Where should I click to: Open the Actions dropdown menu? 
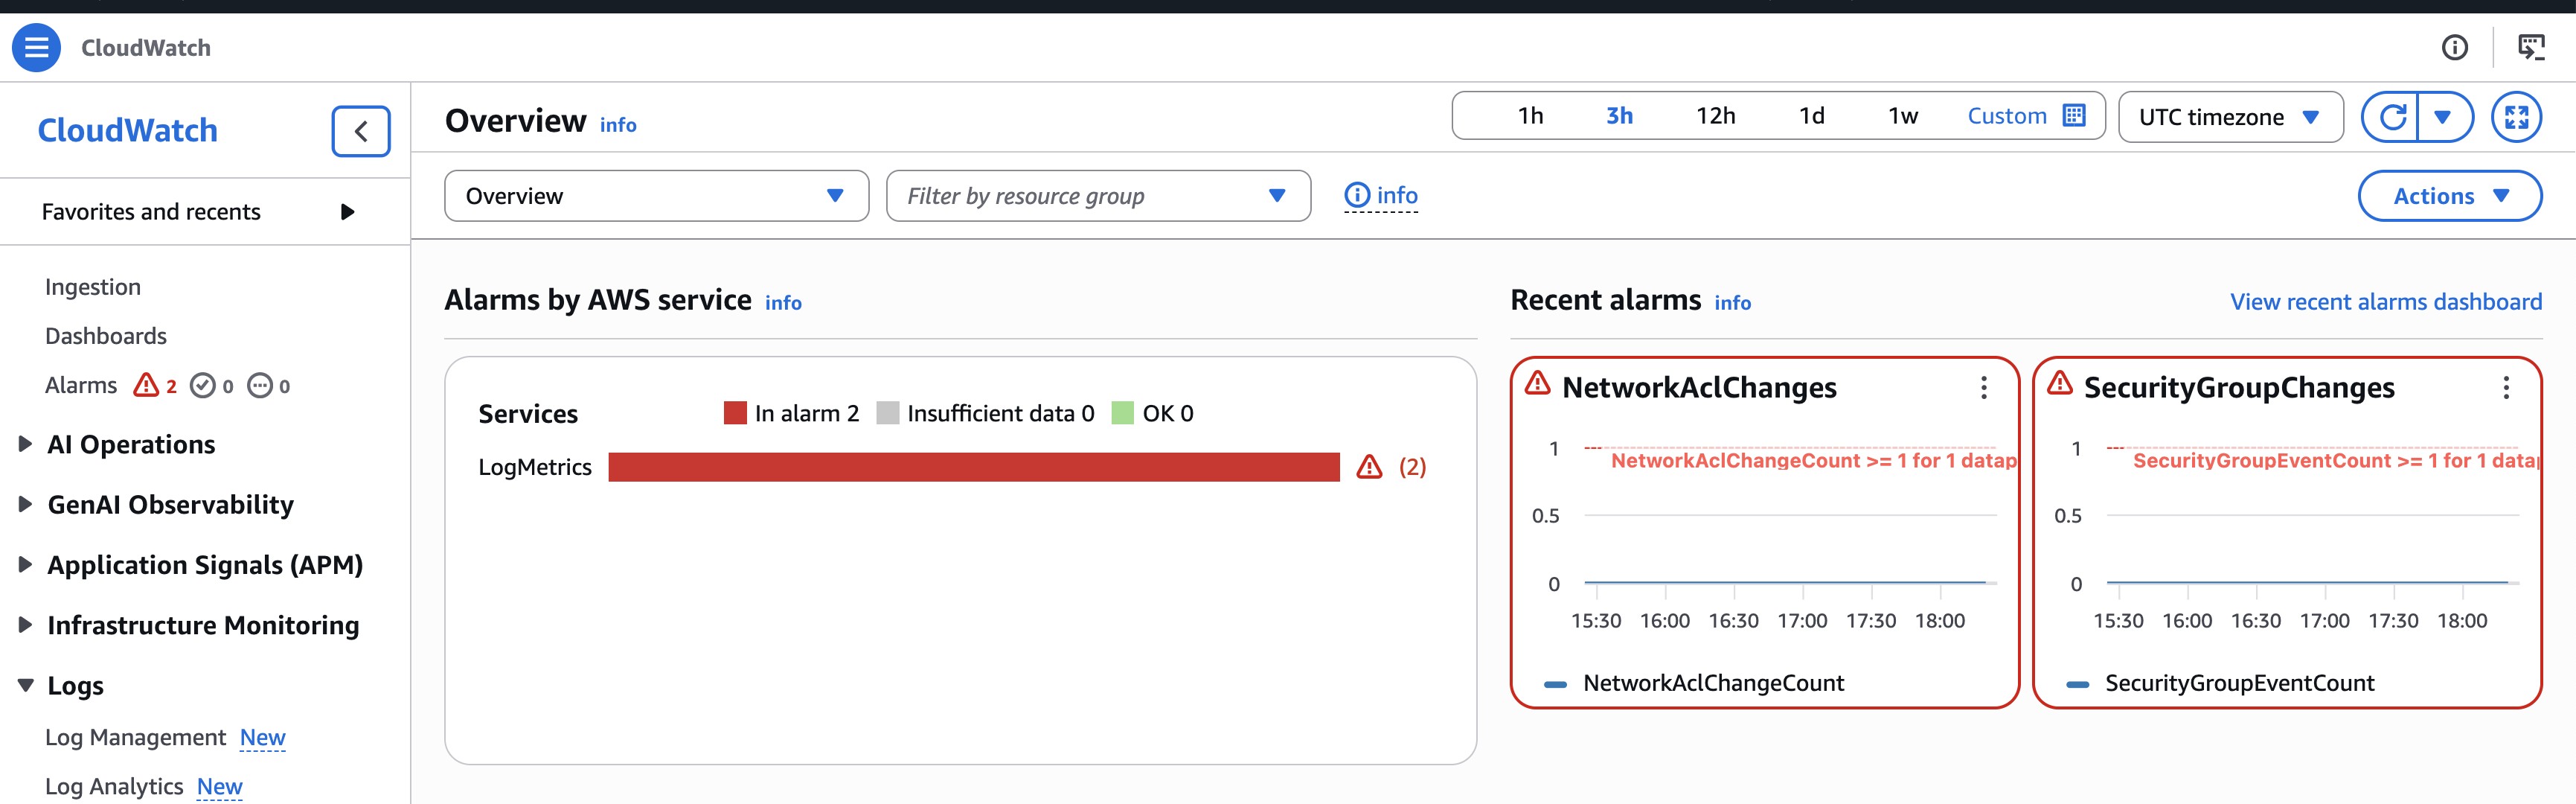click(x=2449, y=196)
